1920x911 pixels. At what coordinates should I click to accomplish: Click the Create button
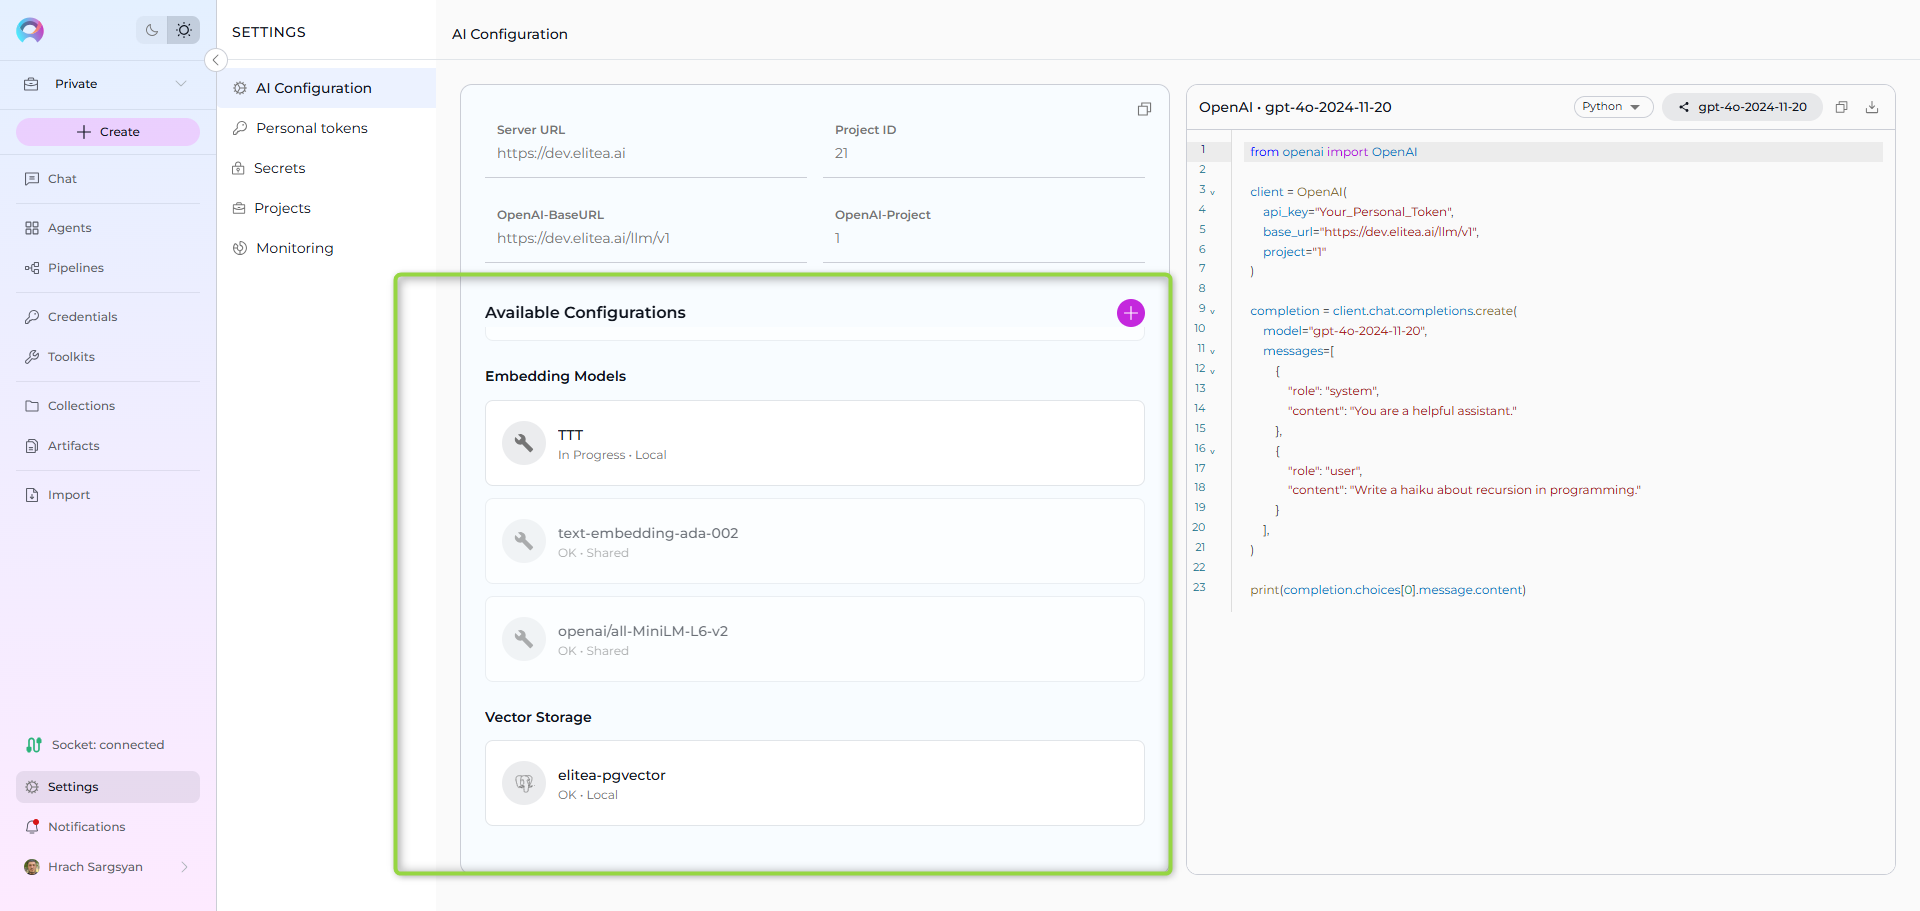108,132
